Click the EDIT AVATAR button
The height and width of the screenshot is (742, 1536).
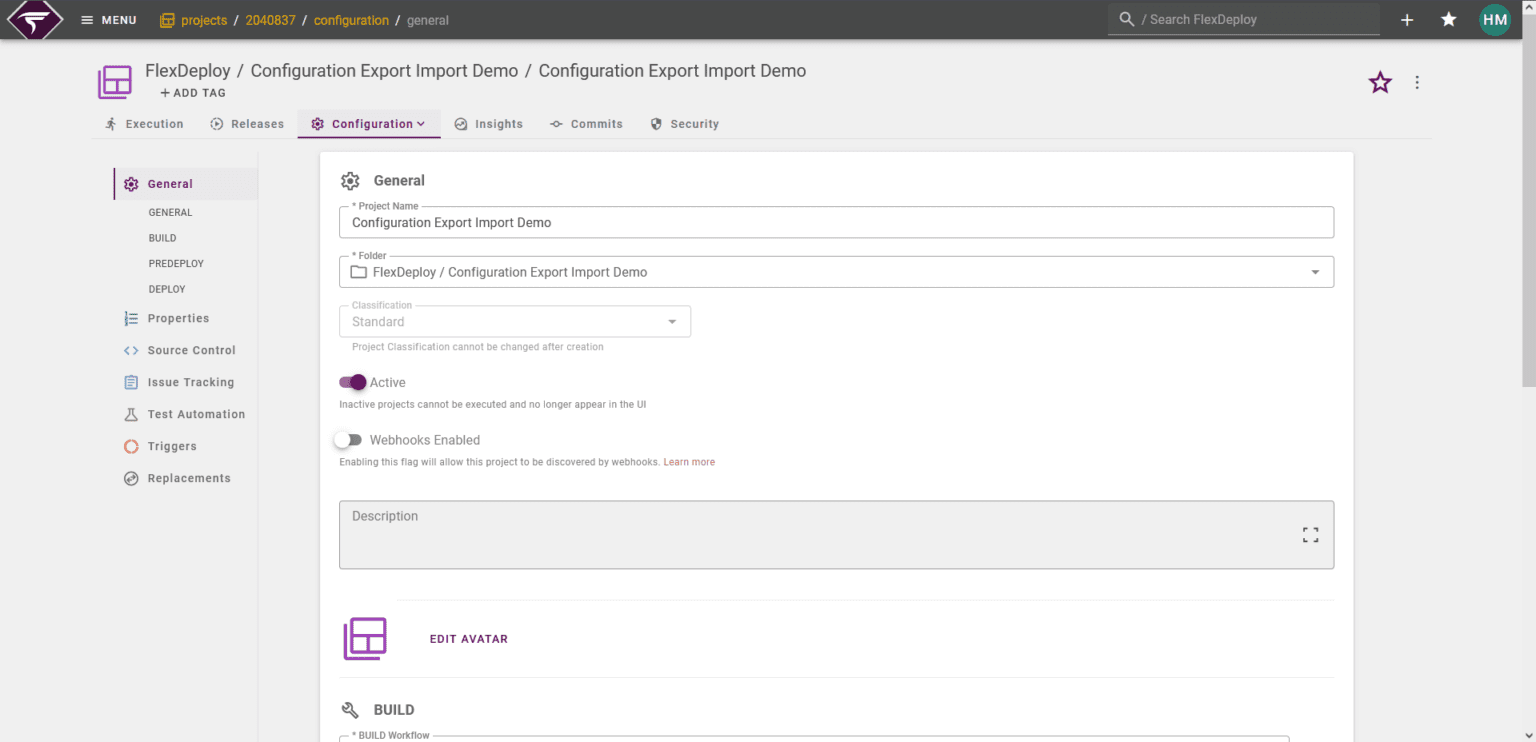point(469,639)
